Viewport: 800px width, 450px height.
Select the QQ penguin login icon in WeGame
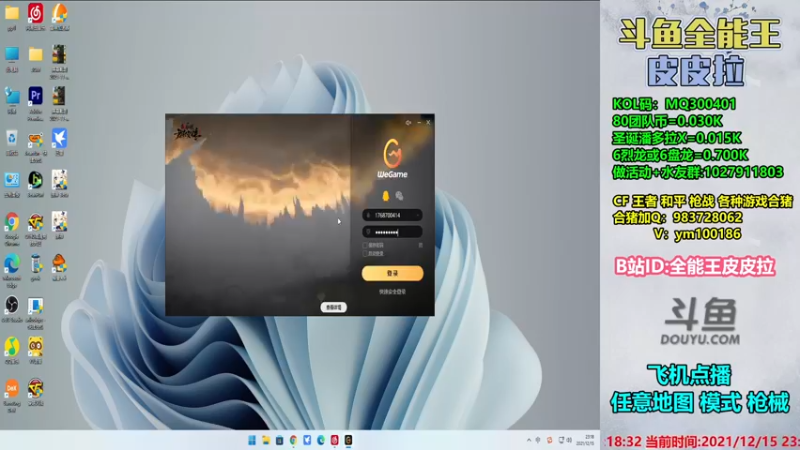click(386, 196)
